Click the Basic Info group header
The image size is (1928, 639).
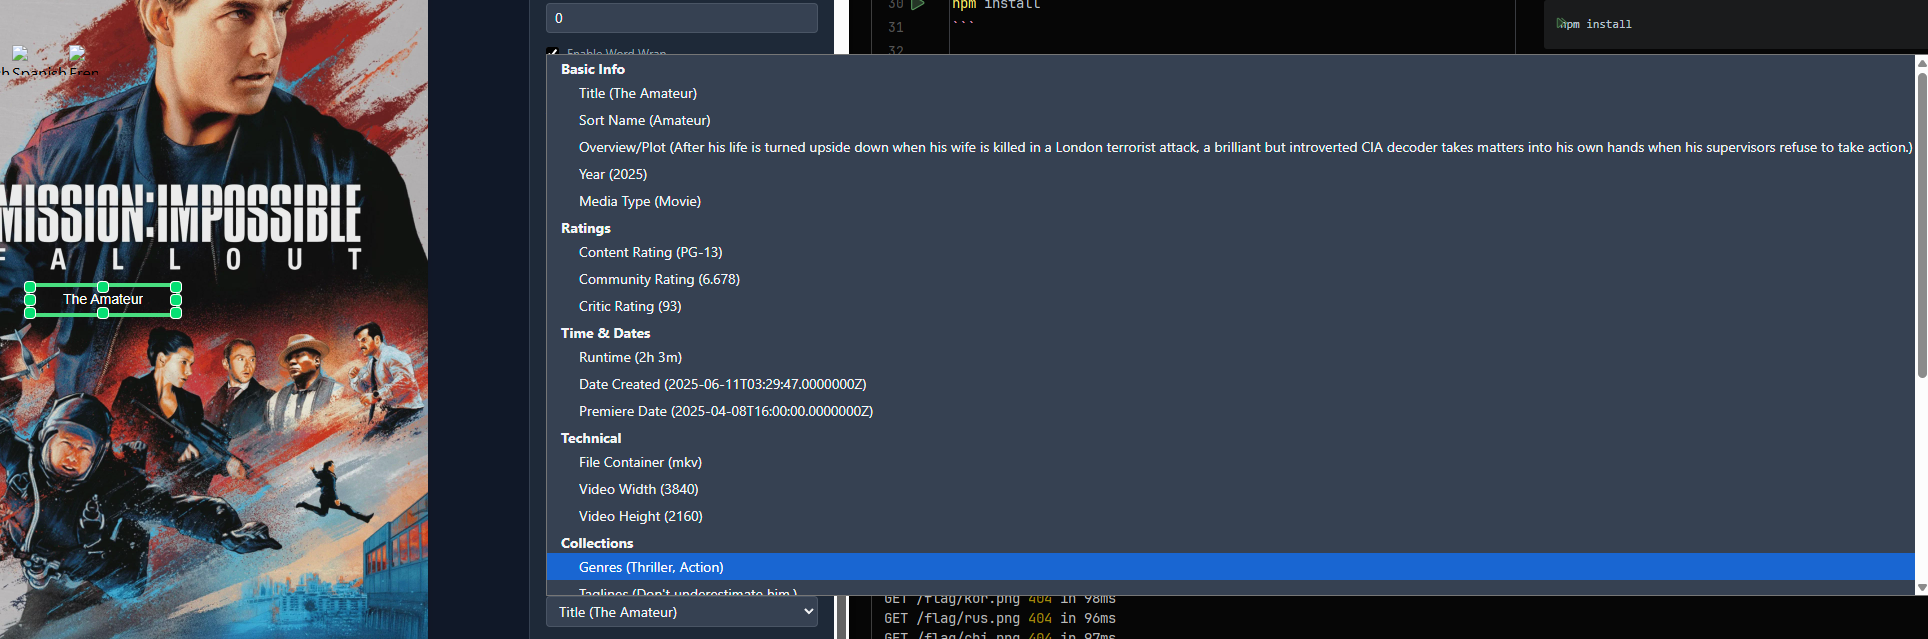[x=593, y=69]
